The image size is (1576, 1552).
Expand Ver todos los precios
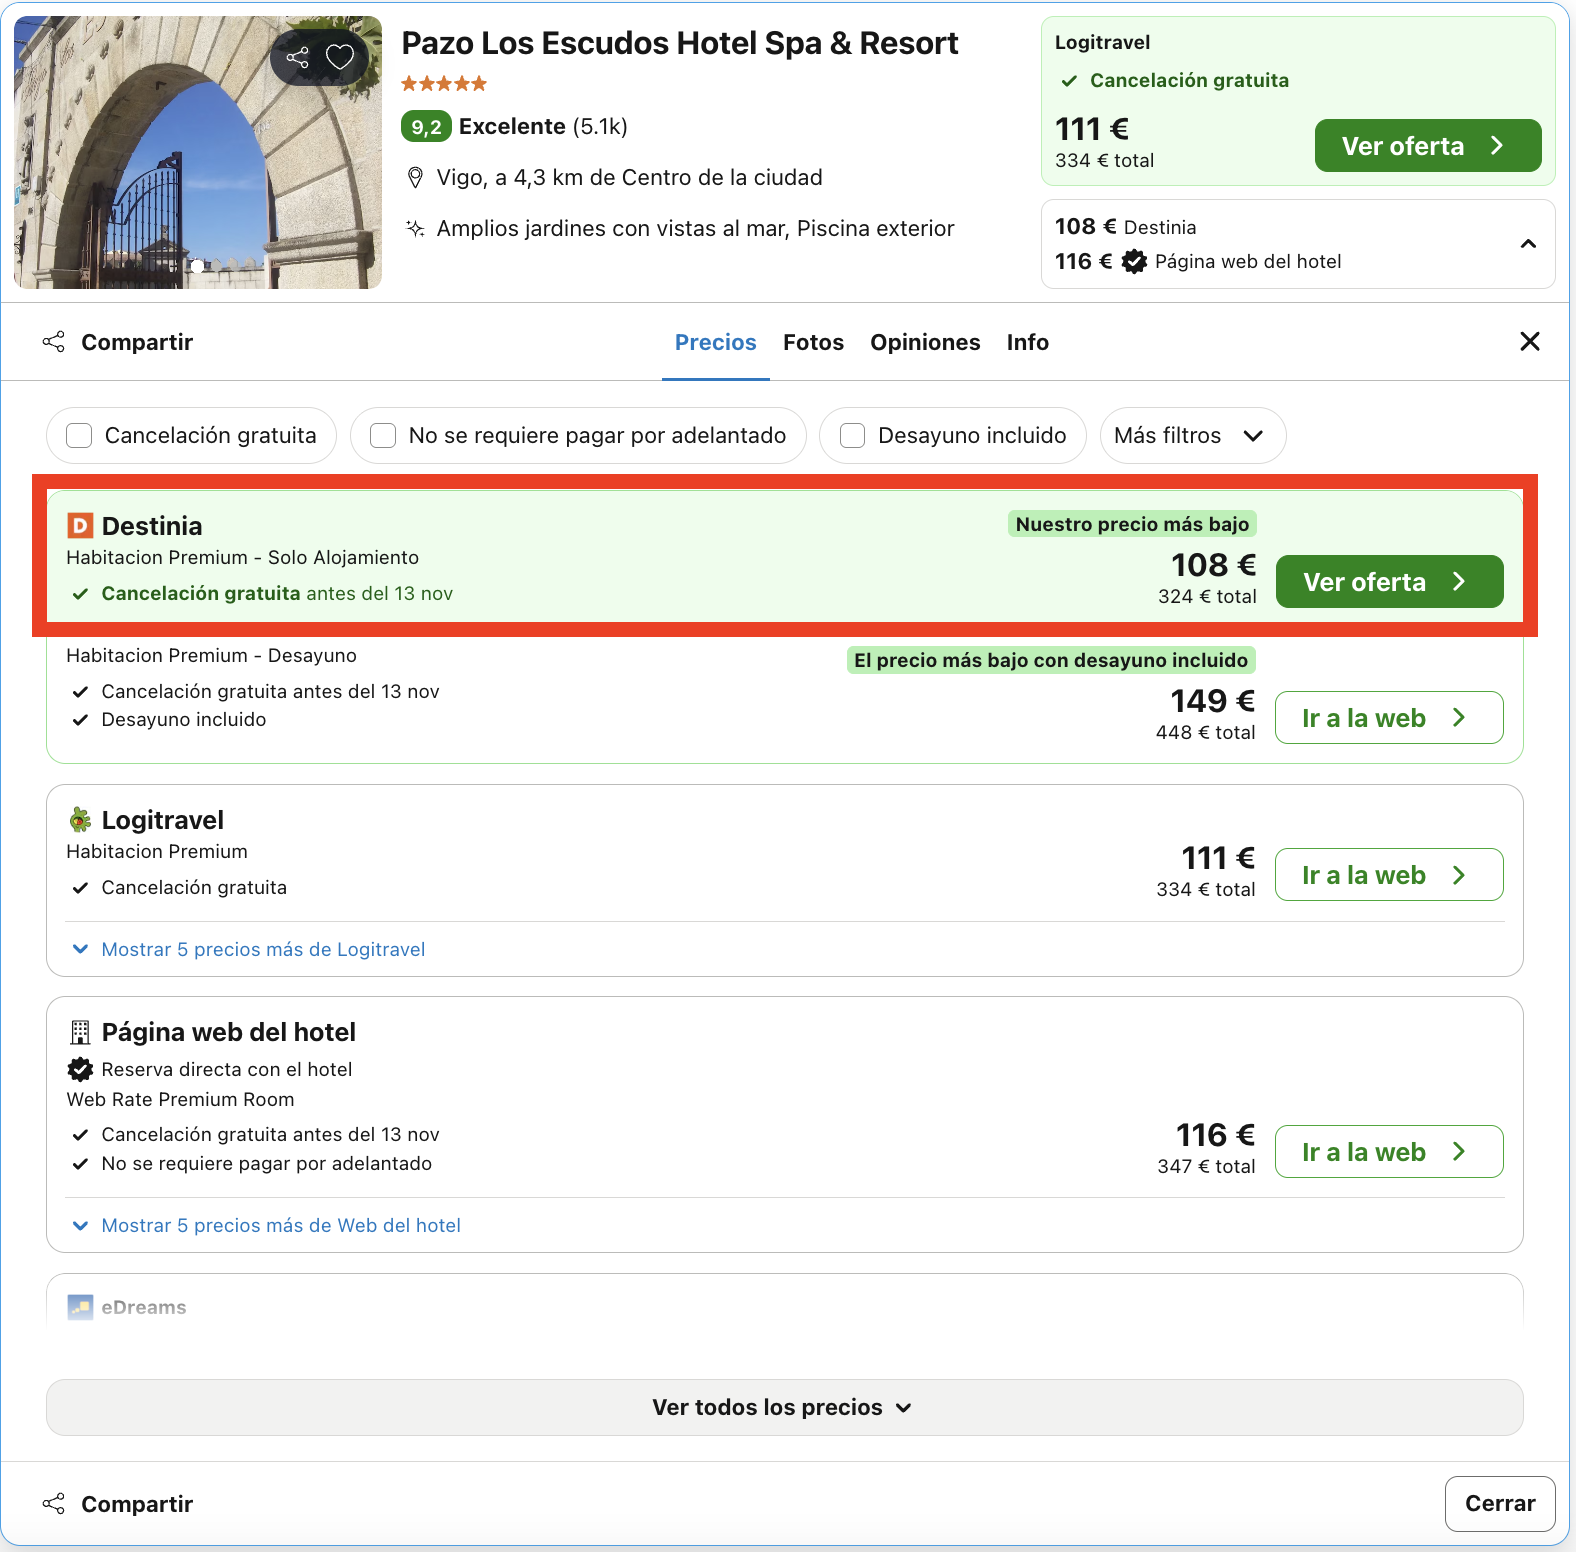click(x=785, y=1408)
